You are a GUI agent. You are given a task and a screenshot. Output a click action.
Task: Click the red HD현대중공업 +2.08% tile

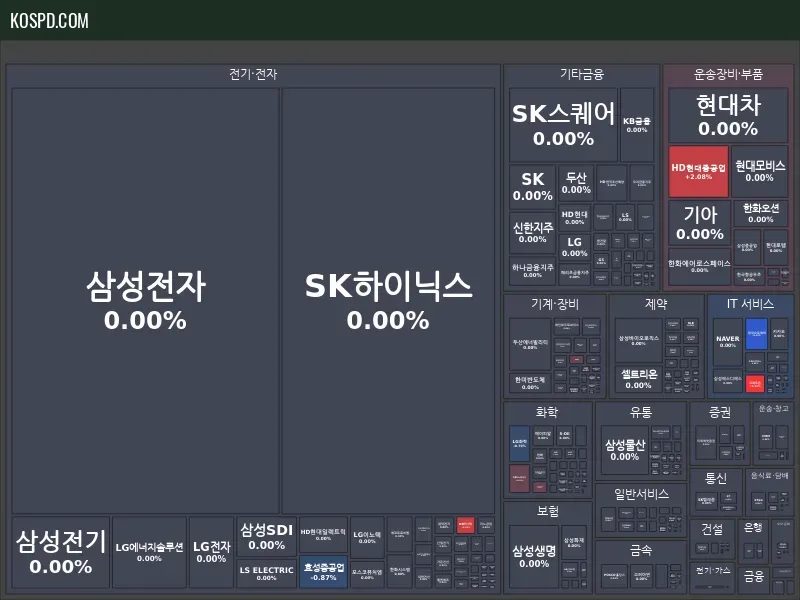point(698,171)
